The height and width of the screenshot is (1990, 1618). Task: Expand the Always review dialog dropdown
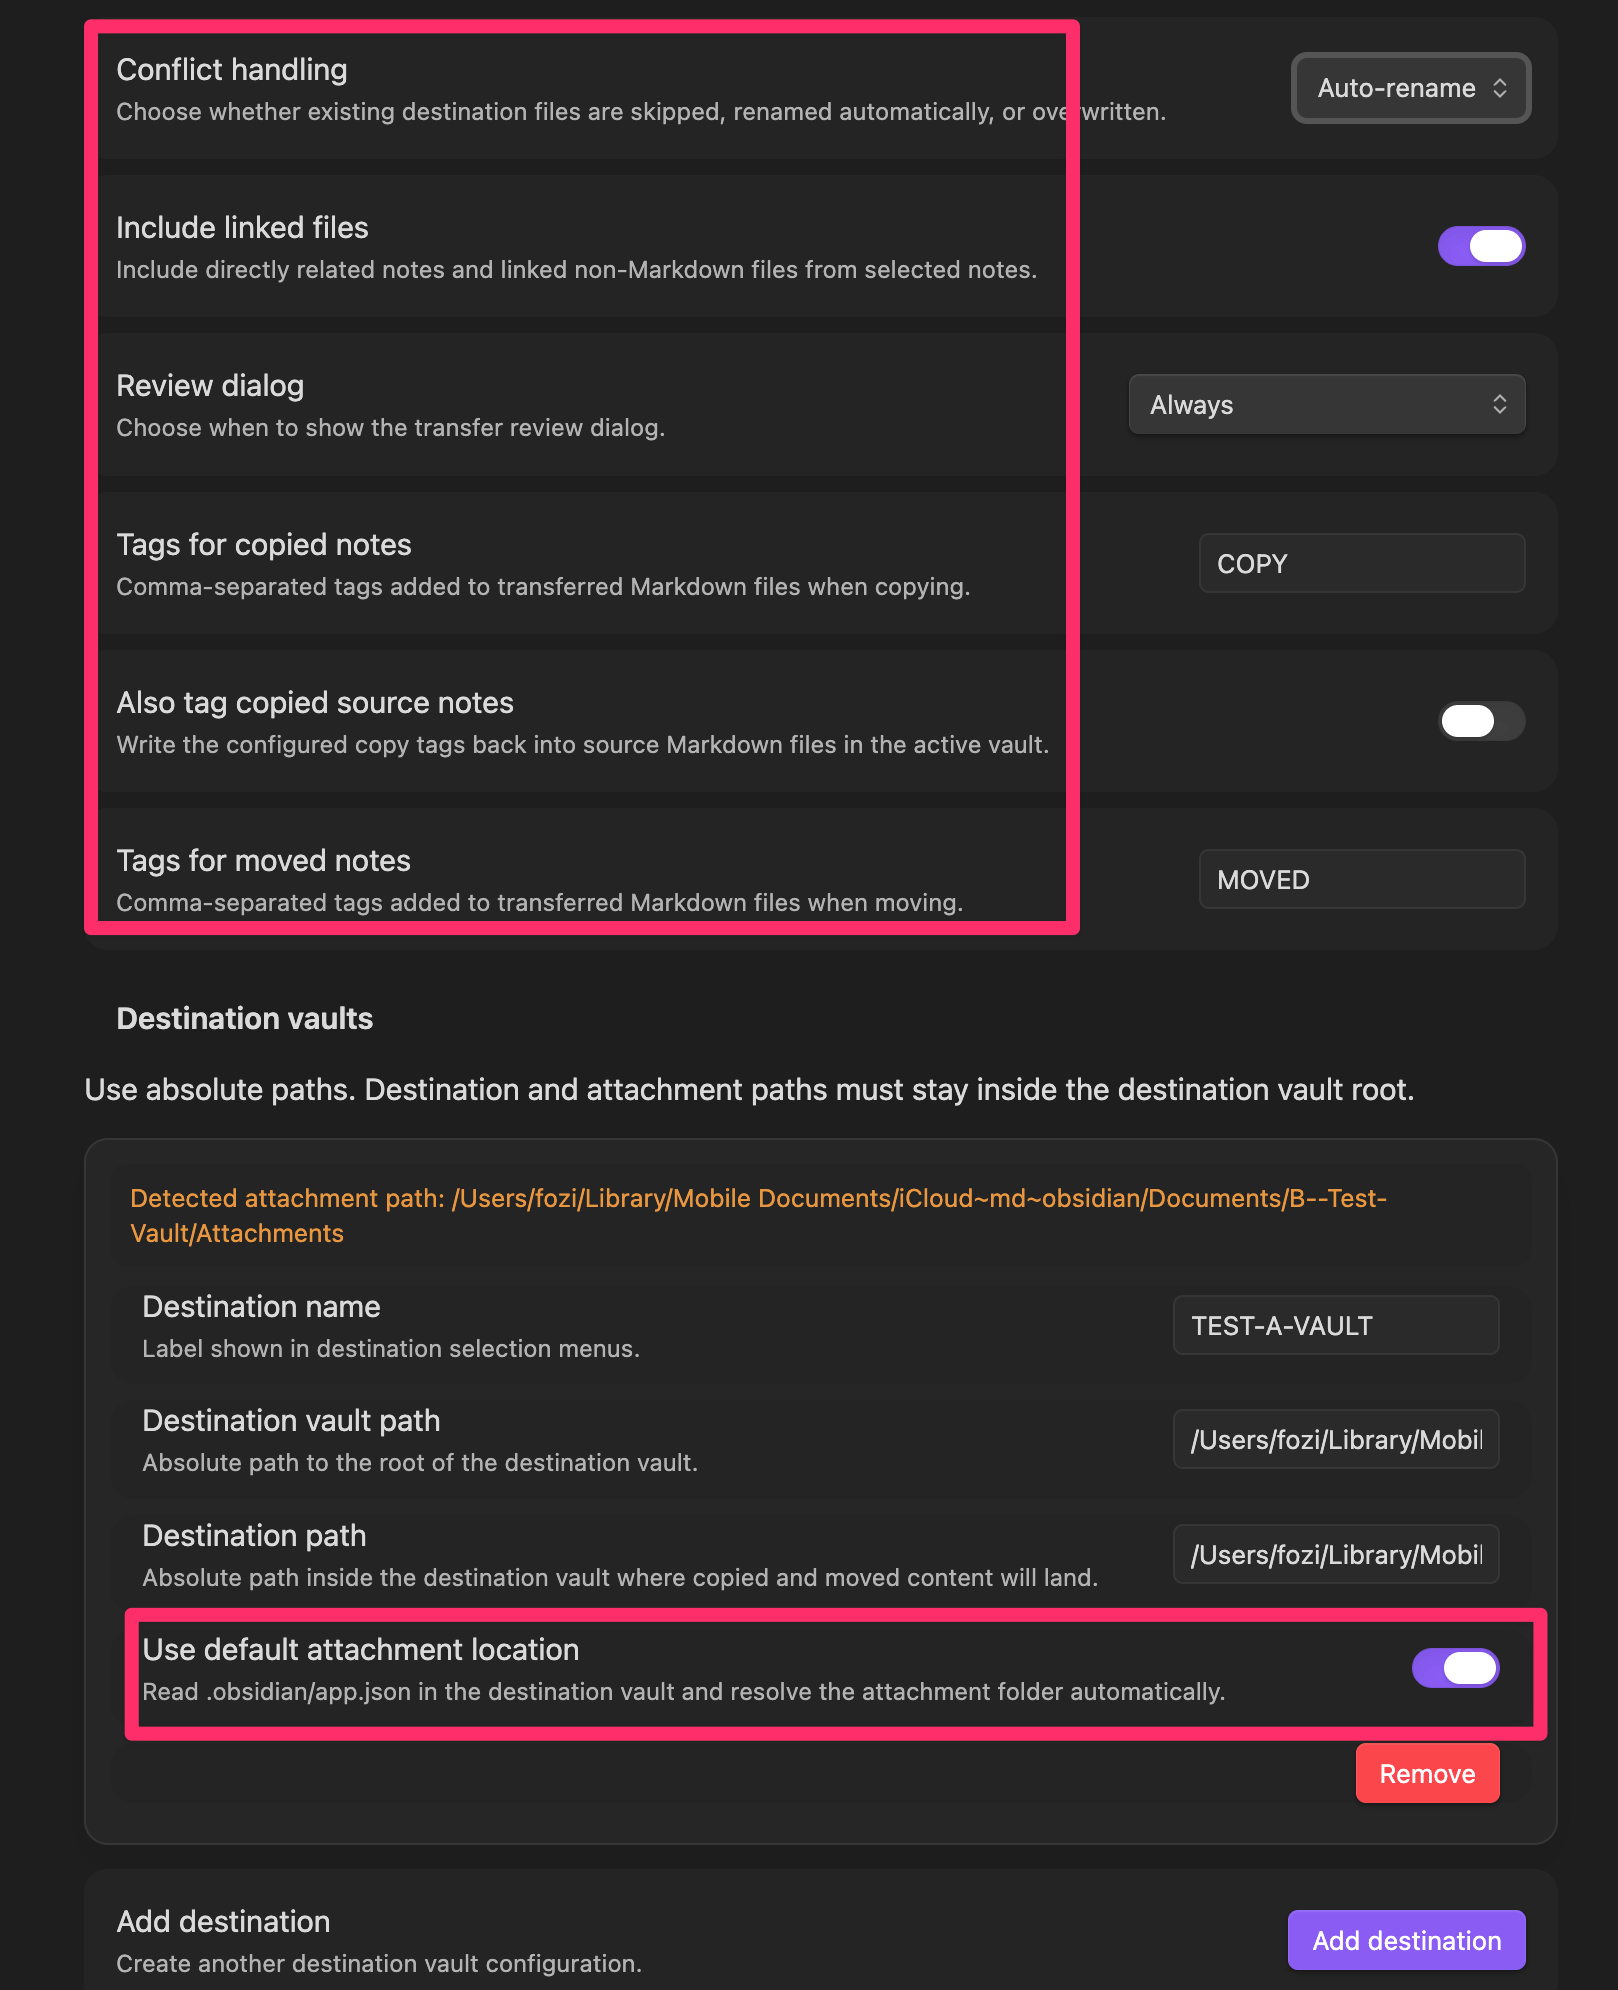pyautogui.click(x=1327, y=404)
